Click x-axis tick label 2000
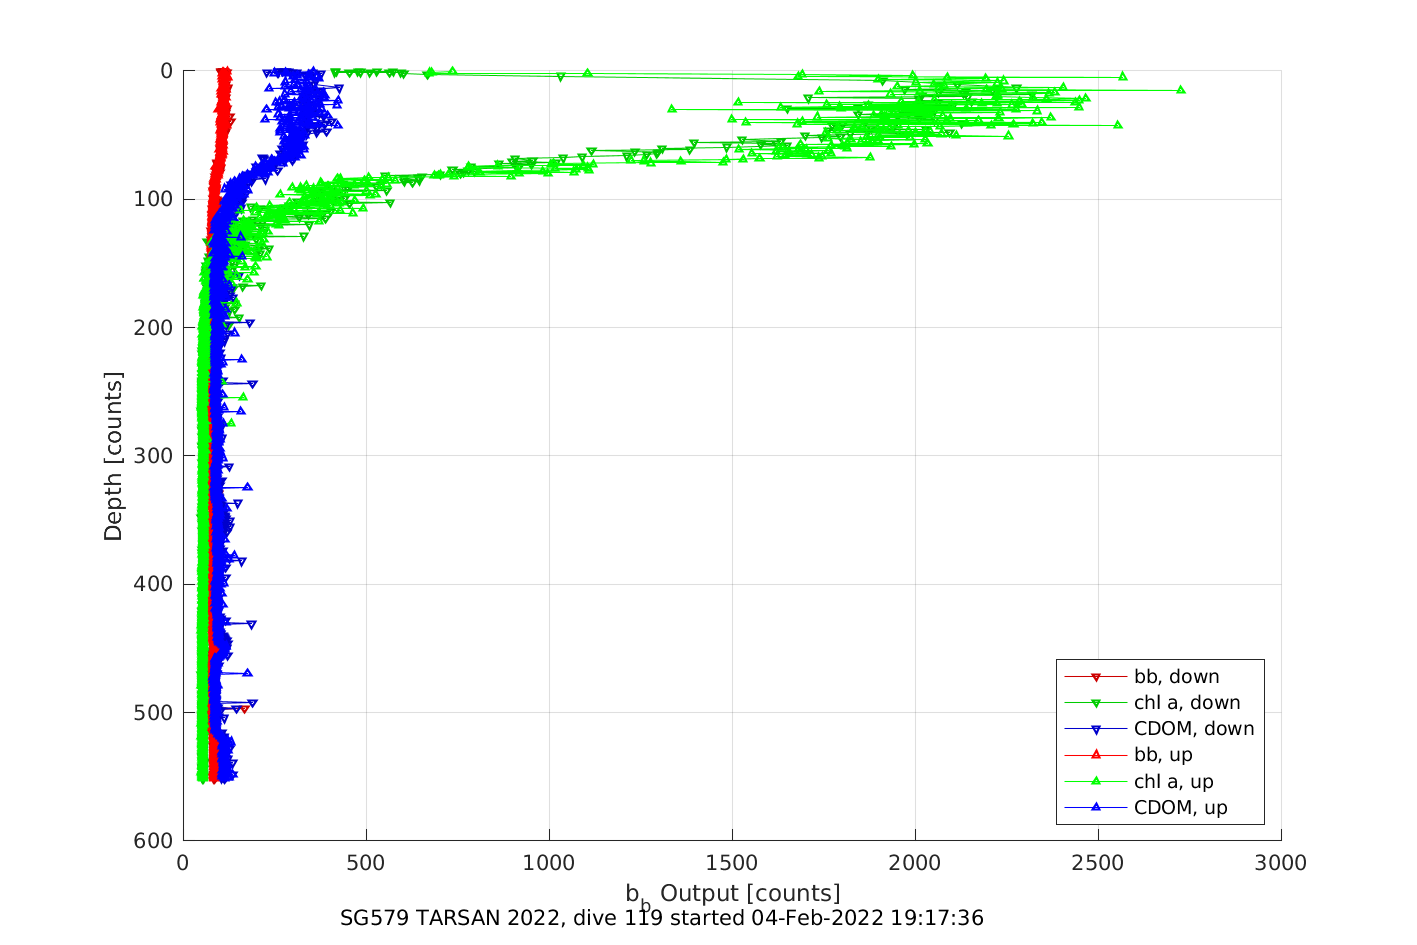1417x945 pixels. tap(915, 863)
